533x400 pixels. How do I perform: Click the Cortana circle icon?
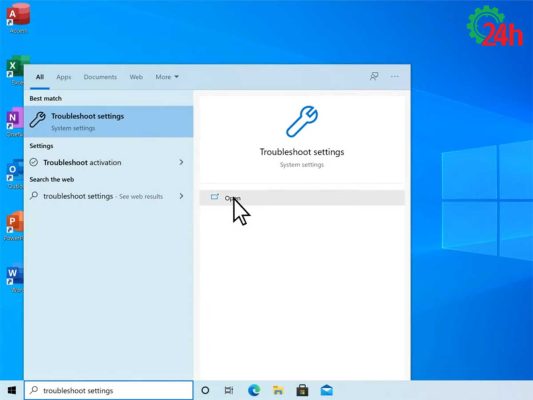205,390
